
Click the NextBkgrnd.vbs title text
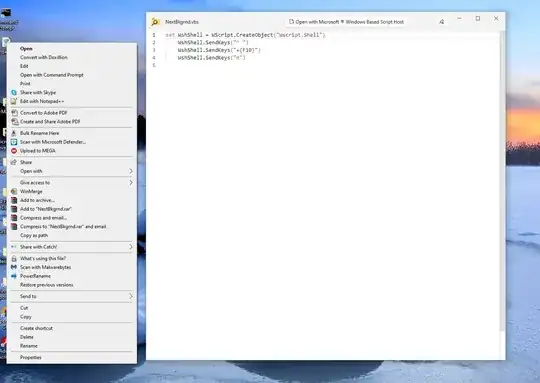(x=182, y=22)
